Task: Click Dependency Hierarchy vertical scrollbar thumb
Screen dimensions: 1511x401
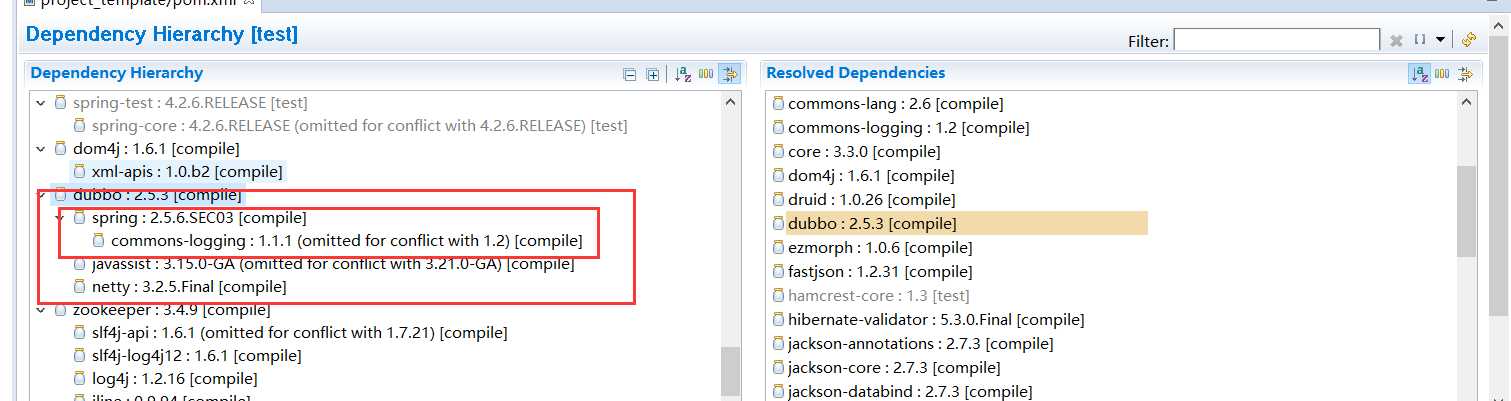Action: point(731,371)
